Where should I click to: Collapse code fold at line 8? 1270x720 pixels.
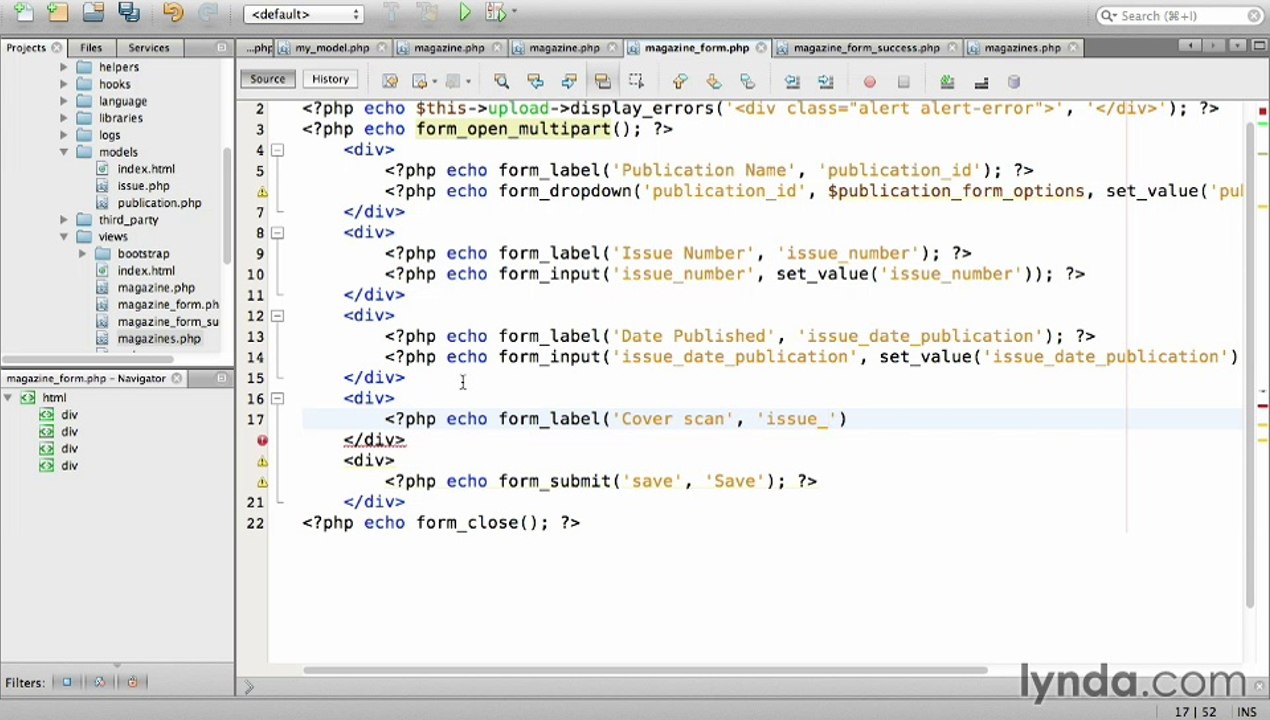pyautogui.click(x=278, y=233)
